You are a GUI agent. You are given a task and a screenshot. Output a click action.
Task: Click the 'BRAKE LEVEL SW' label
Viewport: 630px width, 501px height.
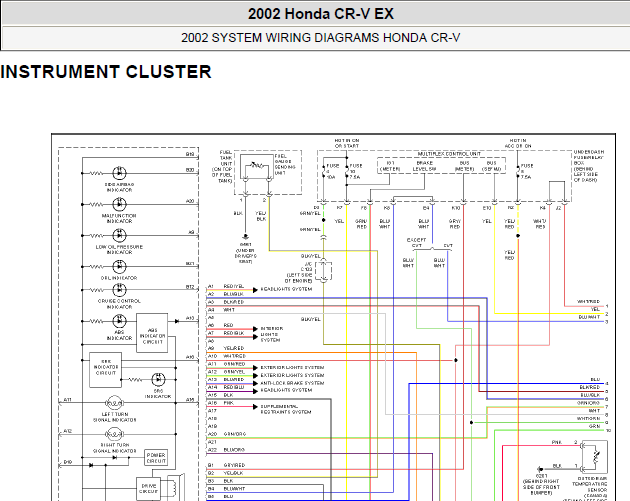(x=424, y=166)
